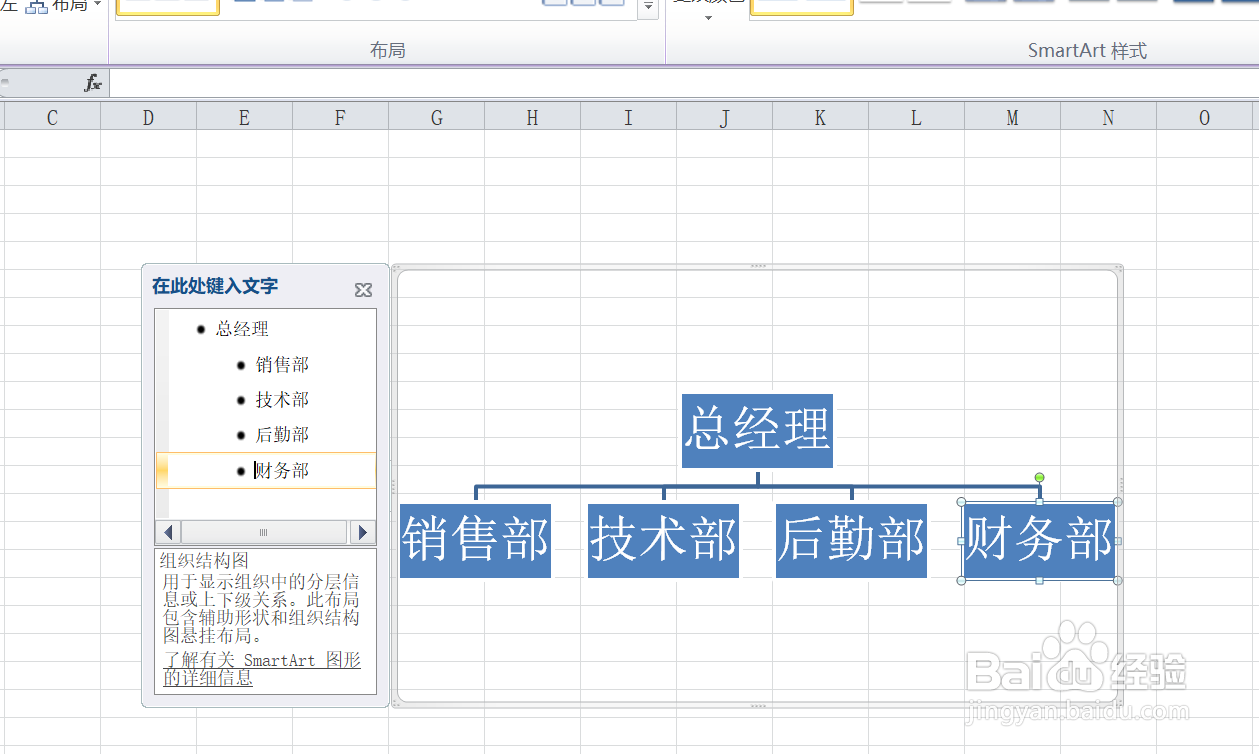
Task: Open the 了解有关 SmartArt 图形的详细信息 link
Action: pyautogui.click(x=262, y=669)
